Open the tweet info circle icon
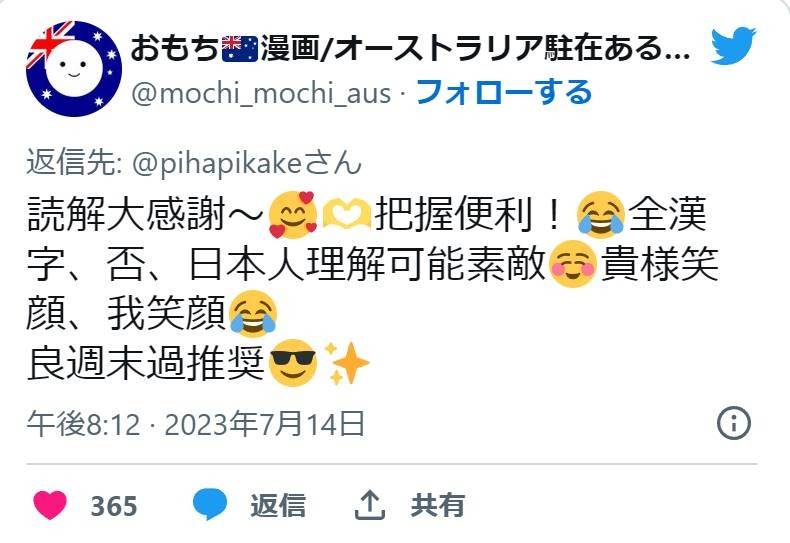Viewport: 790px width, 543px height. [734, 423]
